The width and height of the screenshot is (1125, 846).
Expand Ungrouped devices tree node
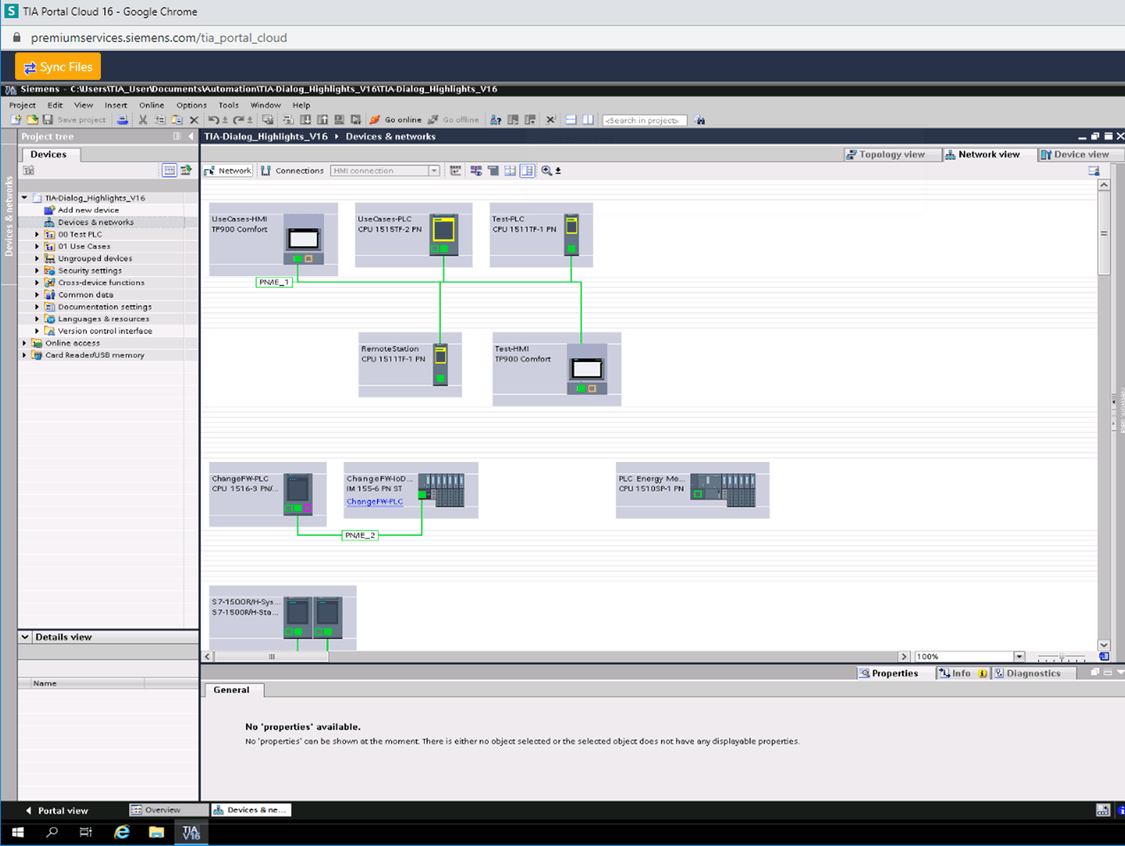[37, 258]
